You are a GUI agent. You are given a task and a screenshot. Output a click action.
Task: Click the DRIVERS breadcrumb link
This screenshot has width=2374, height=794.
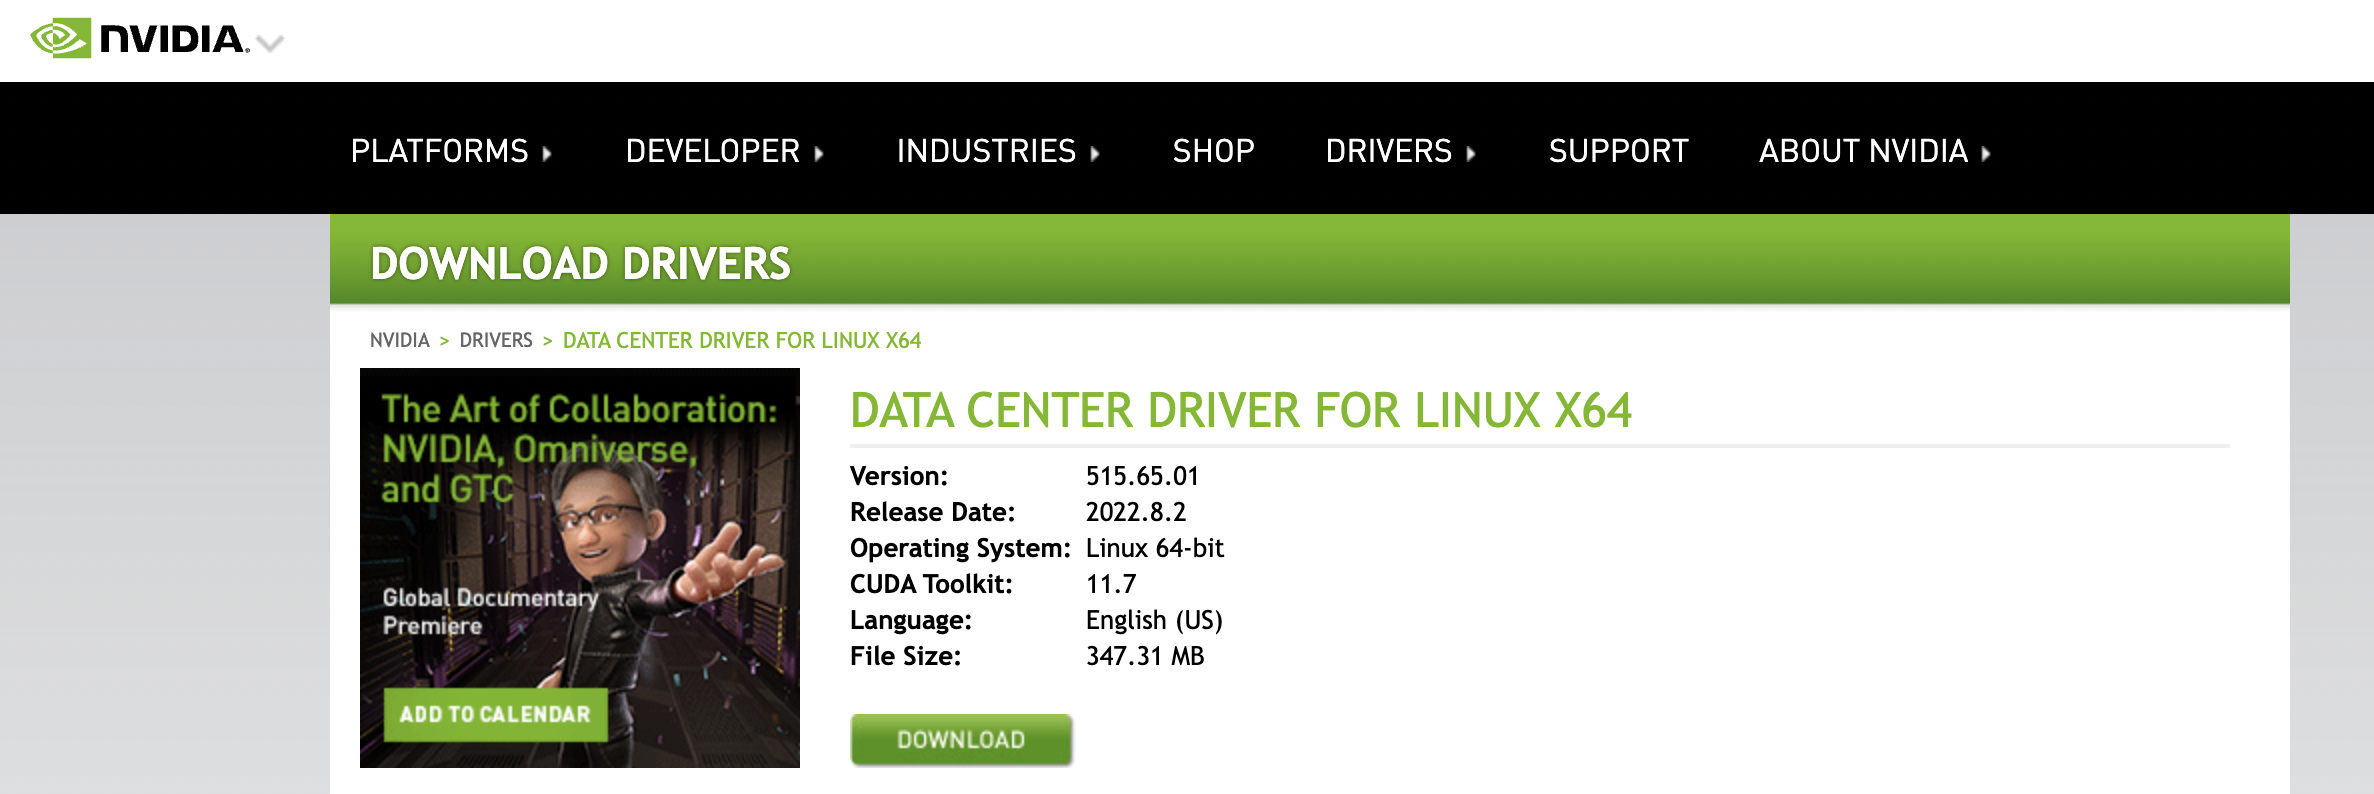(x=495, y=340)
